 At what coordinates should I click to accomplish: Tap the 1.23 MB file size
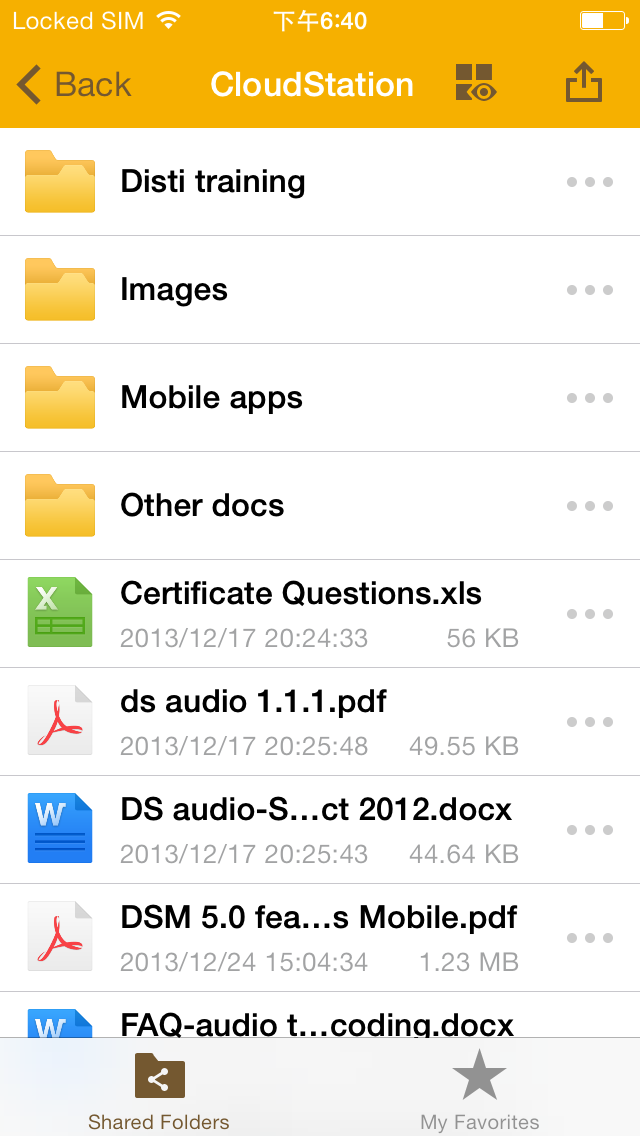[469, 962]
